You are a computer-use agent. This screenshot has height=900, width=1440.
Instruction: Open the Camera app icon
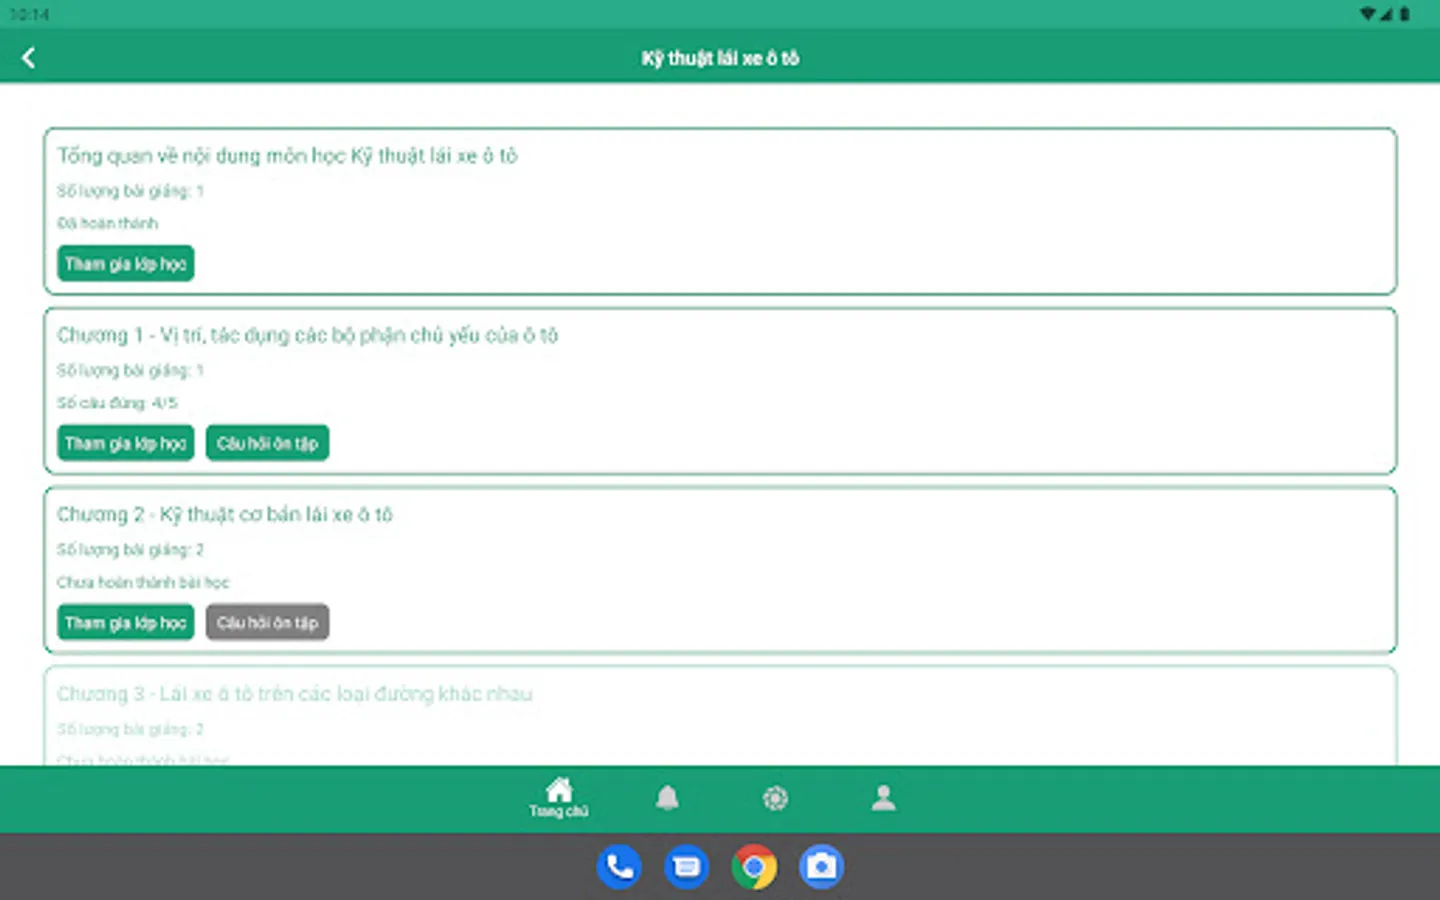click(820, 866)
